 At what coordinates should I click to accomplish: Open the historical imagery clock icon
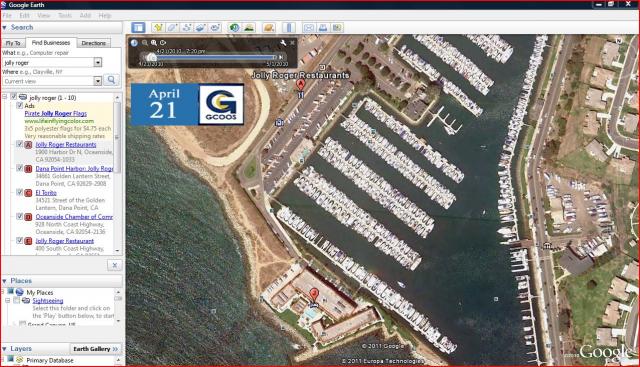[x=234, y=27]
